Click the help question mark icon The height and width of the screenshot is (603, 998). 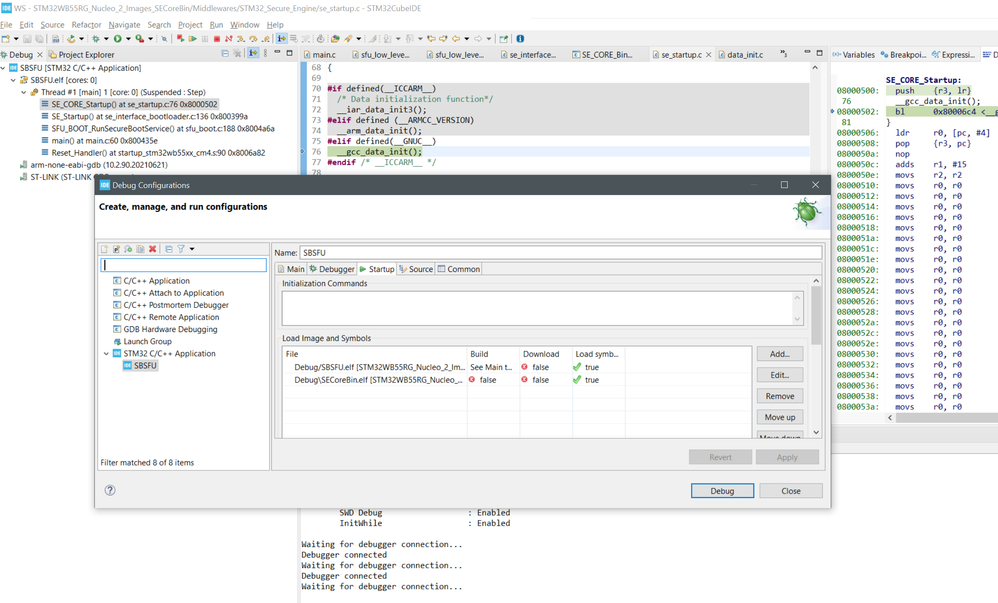tap(110, 490)
